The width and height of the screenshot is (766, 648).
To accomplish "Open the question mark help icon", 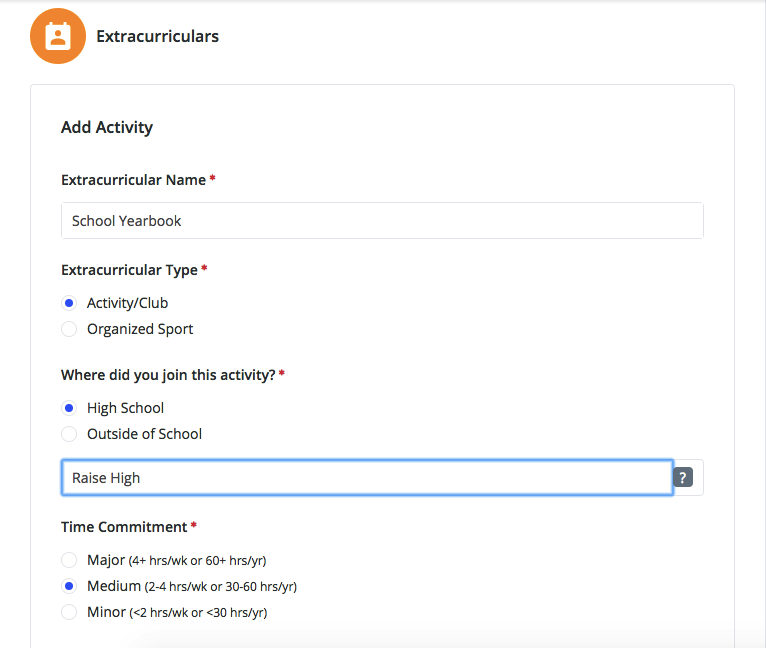I will pyautogui.click(x=683, y=477).
